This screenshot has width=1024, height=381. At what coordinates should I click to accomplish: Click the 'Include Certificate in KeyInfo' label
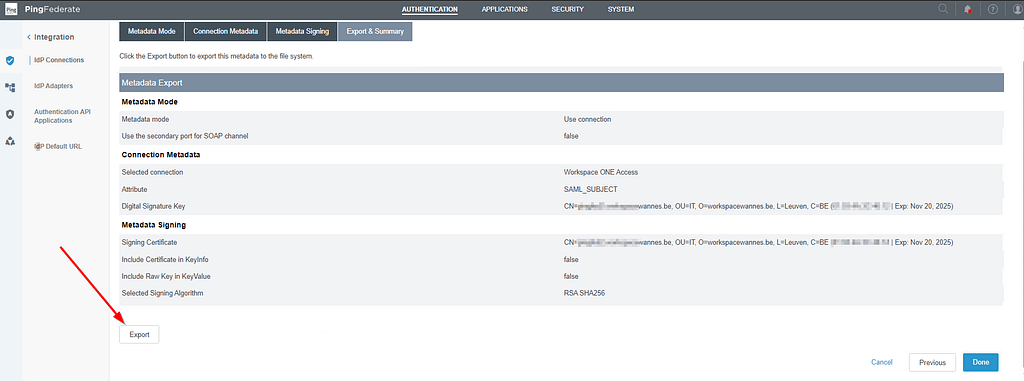click(165, 259)
